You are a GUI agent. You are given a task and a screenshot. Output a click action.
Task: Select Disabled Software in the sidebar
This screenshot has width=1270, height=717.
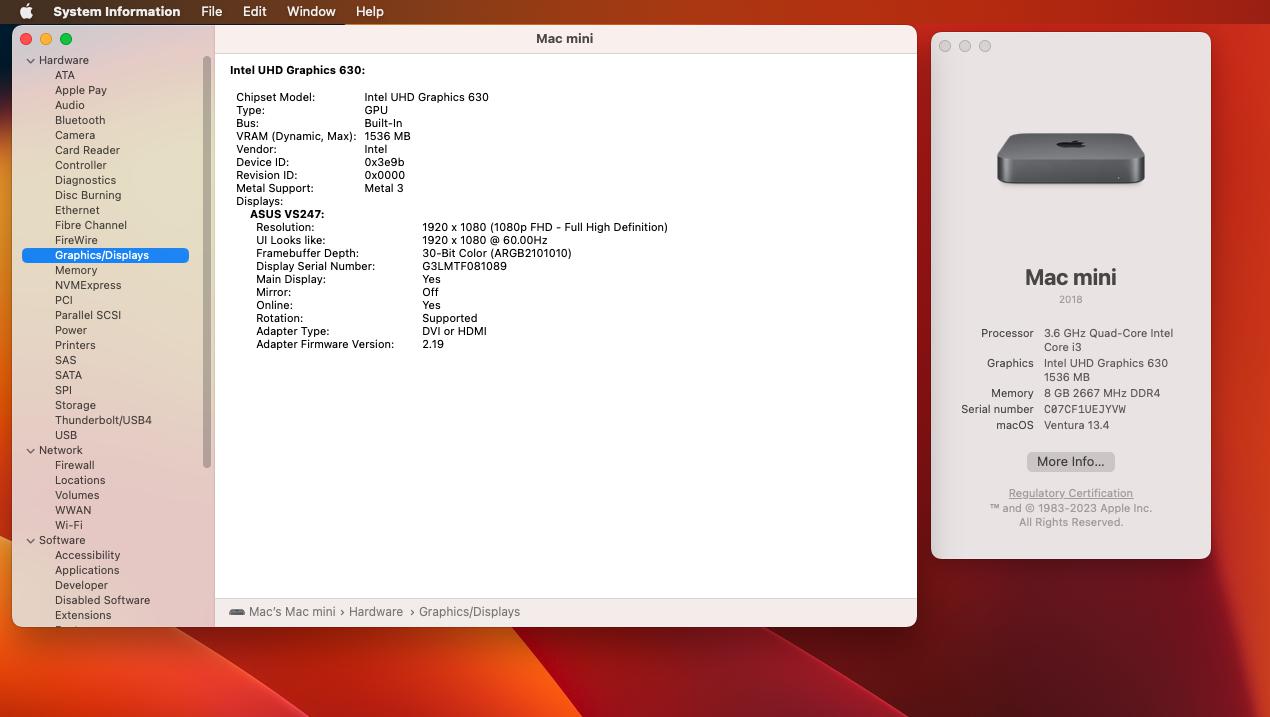102,600
